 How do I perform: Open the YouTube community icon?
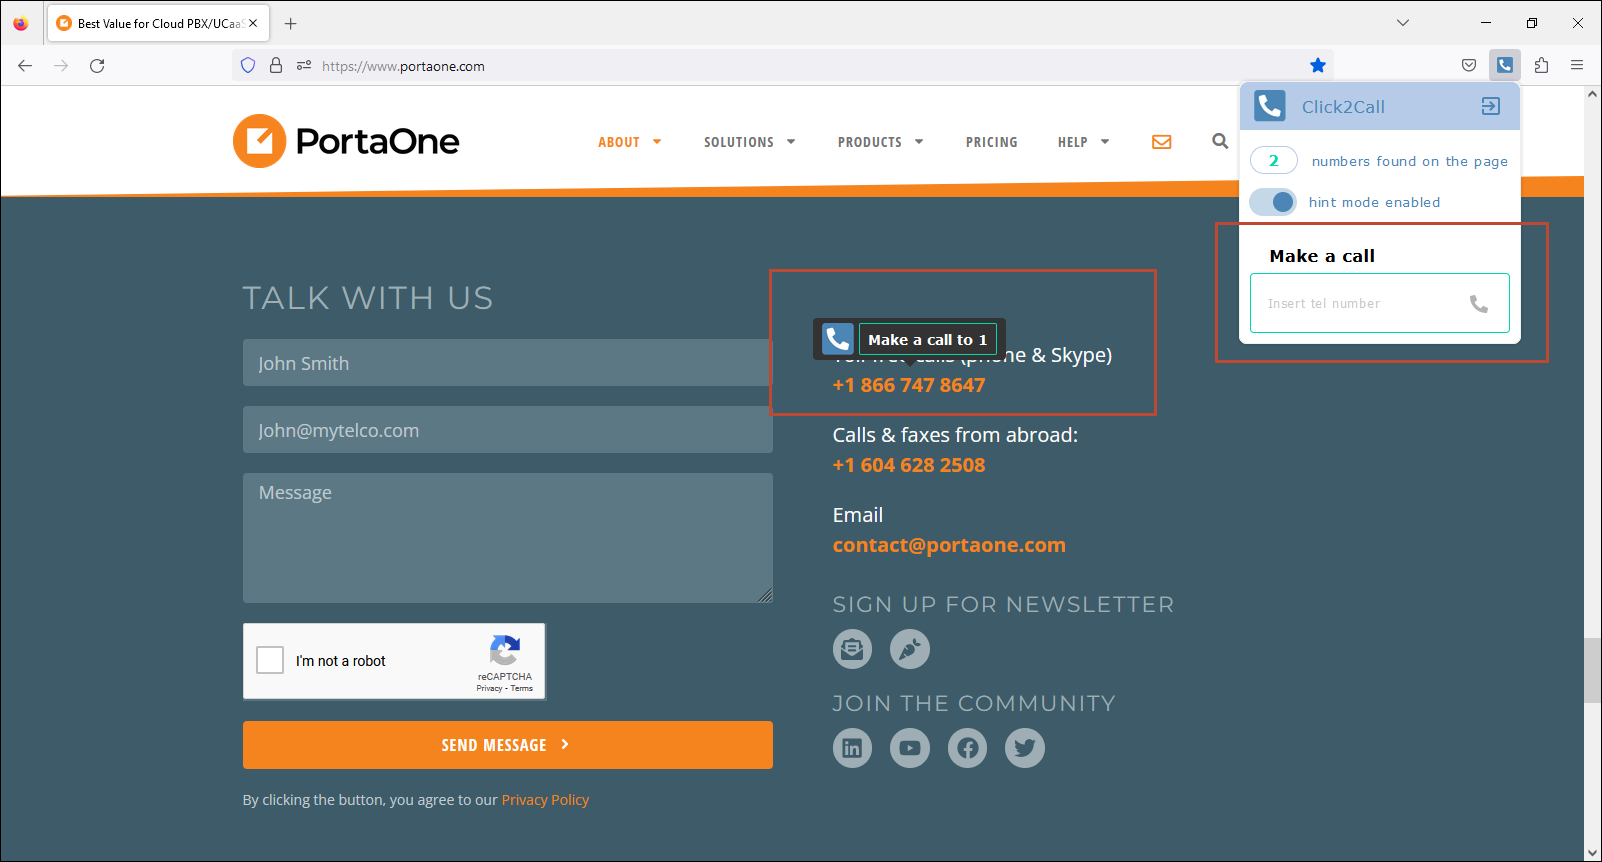910,748
